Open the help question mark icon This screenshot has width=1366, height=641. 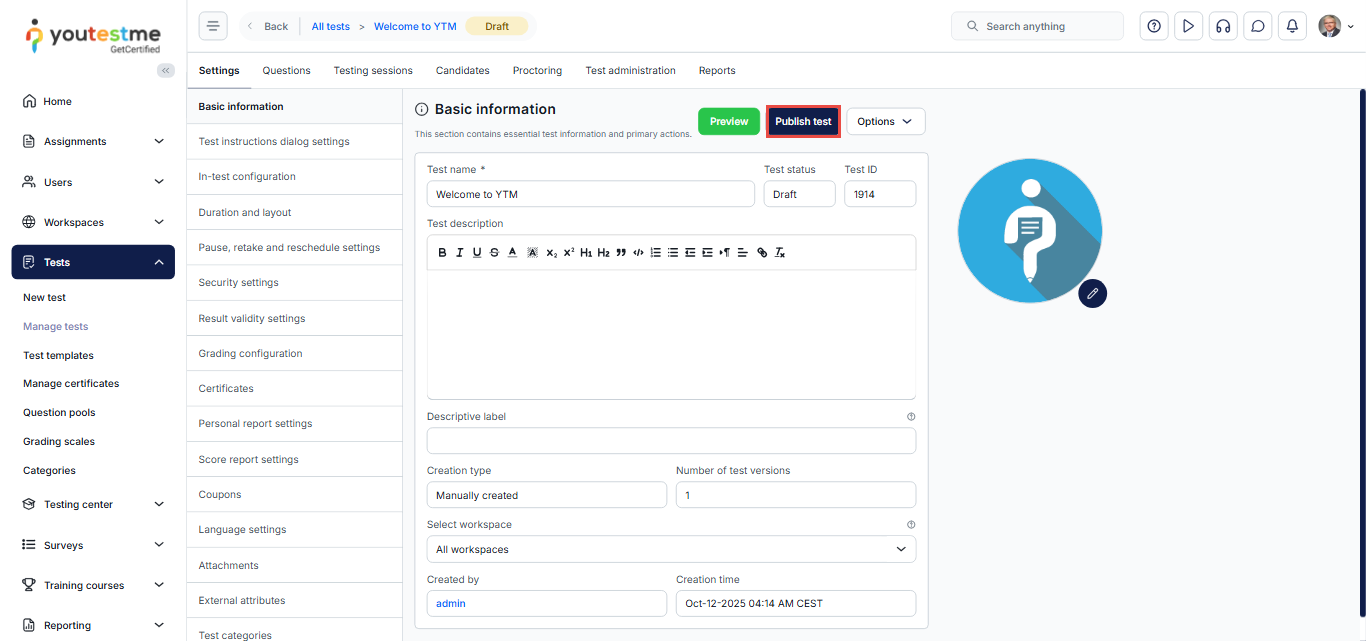coord(1154,26)
